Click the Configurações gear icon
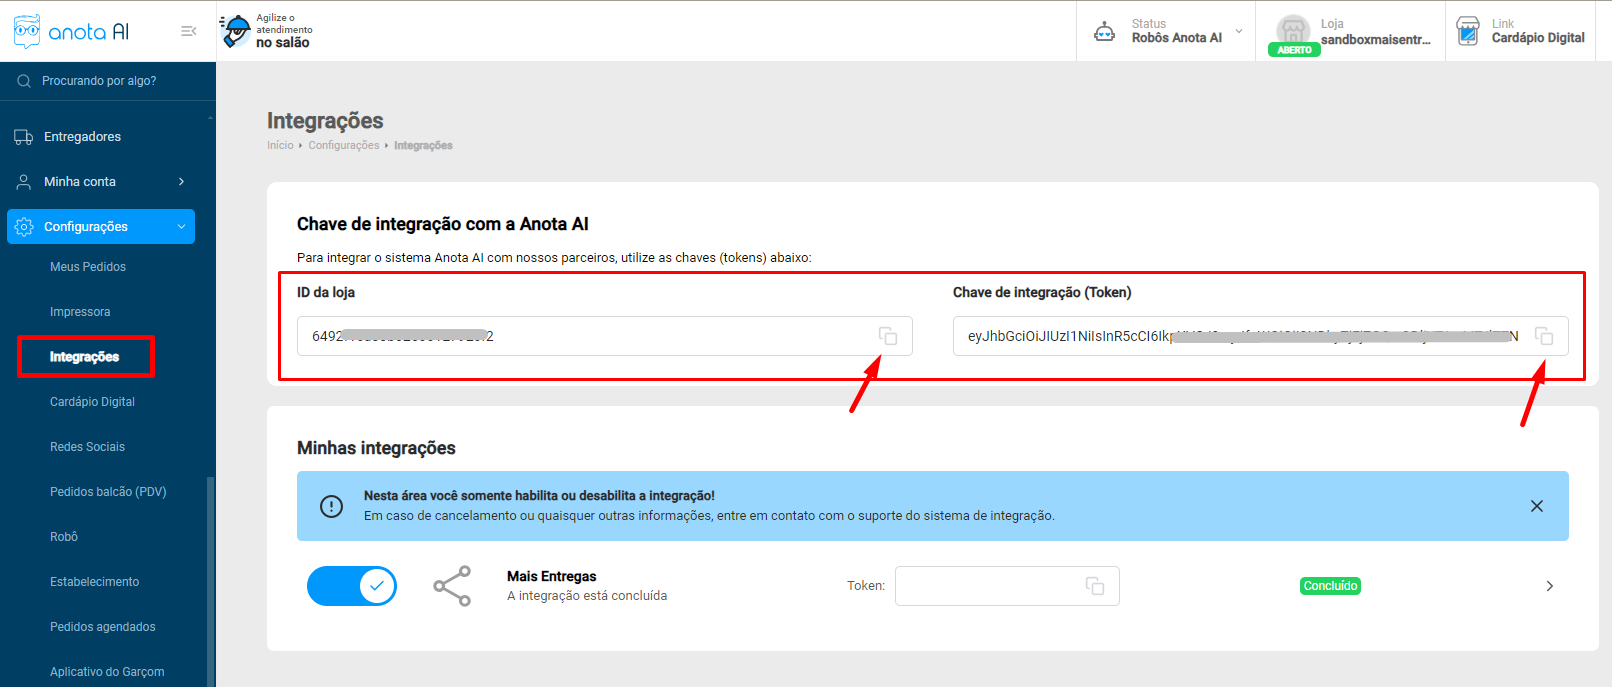 (x=24, y=227)
